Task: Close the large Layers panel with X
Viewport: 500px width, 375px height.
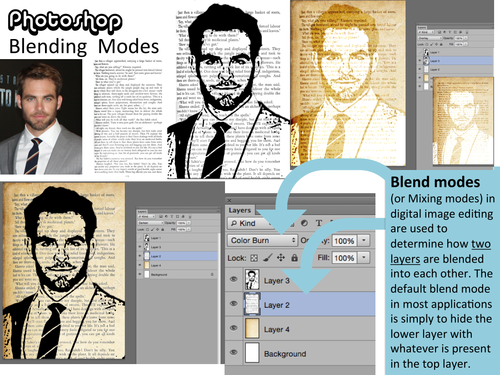Action: [x=229, y=200]
